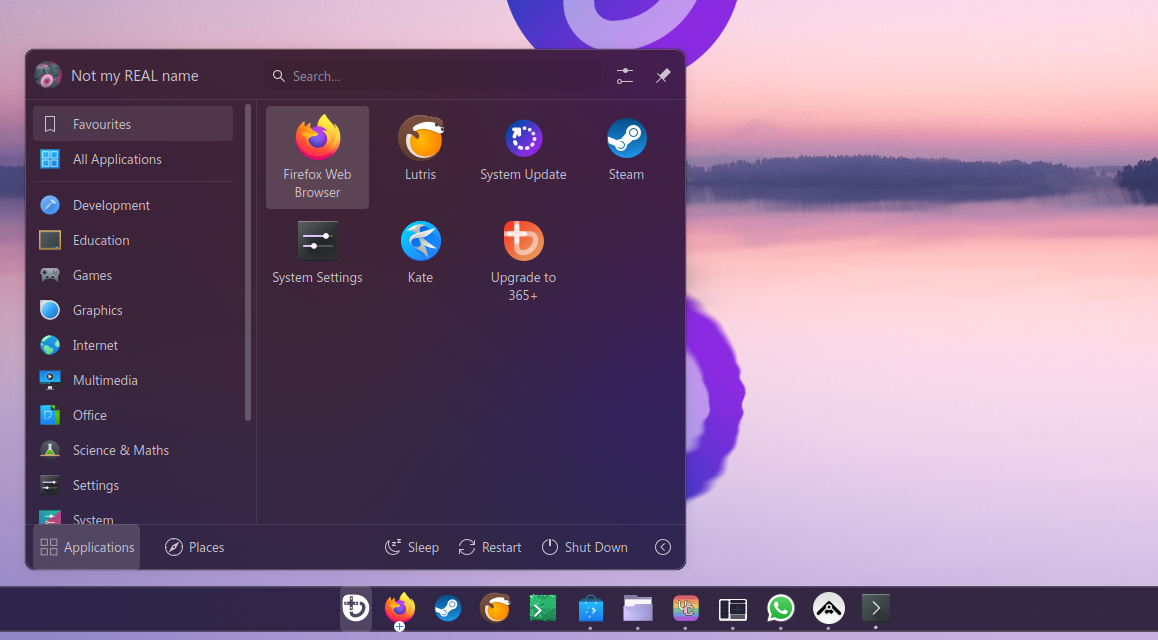Click the Upgrade to 365+ icon
Image resolution: width=1158 pixels, height=640 pixels.
[523, 251]
